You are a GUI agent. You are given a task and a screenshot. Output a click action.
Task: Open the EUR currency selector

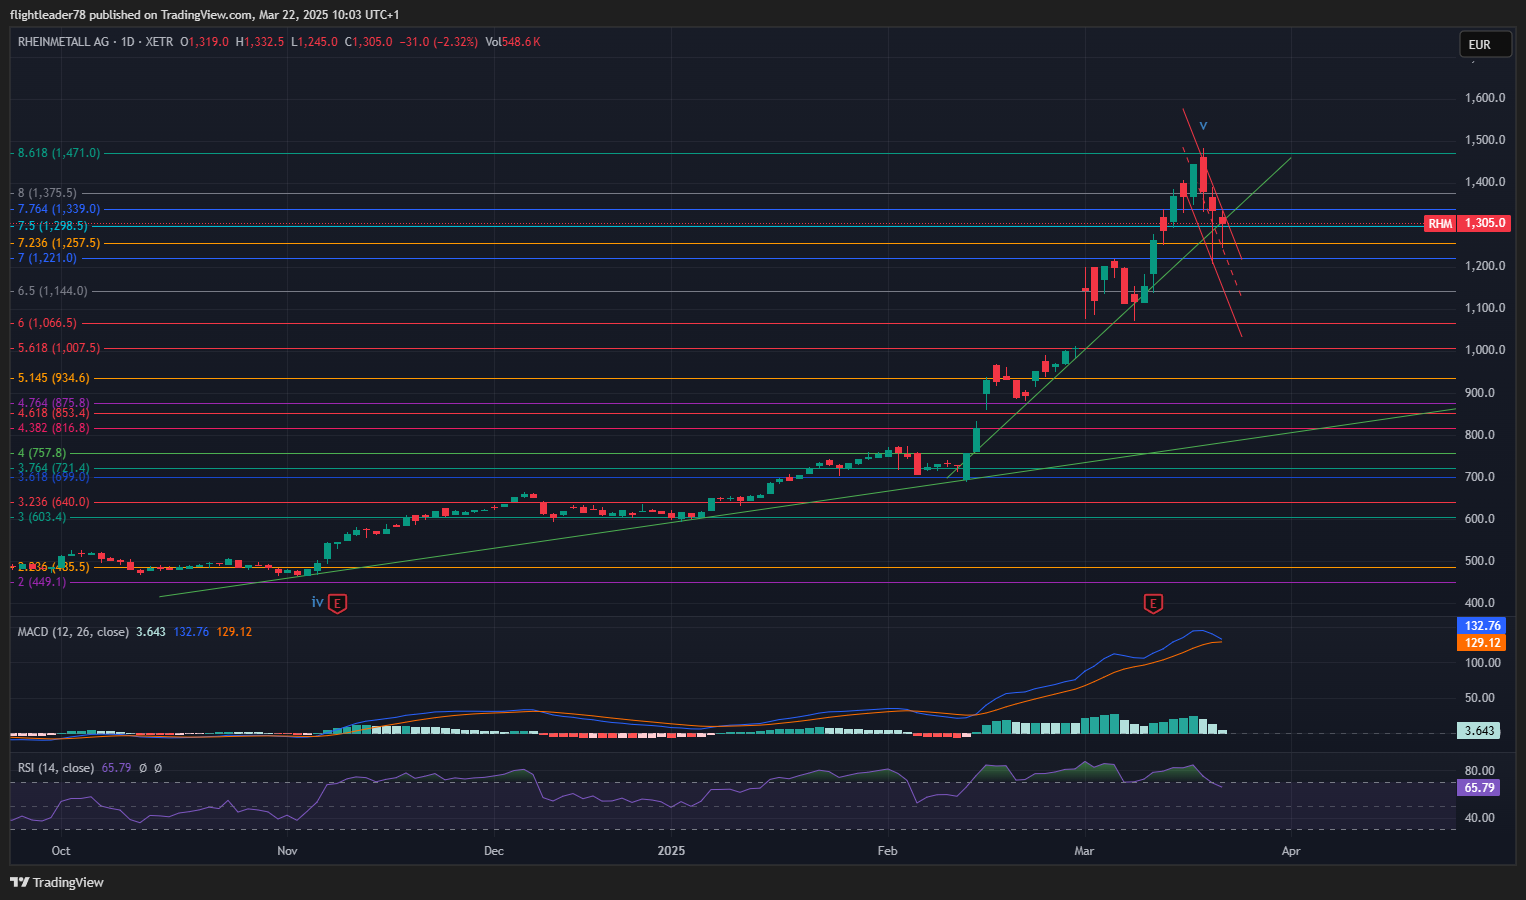pos(1485,44)
